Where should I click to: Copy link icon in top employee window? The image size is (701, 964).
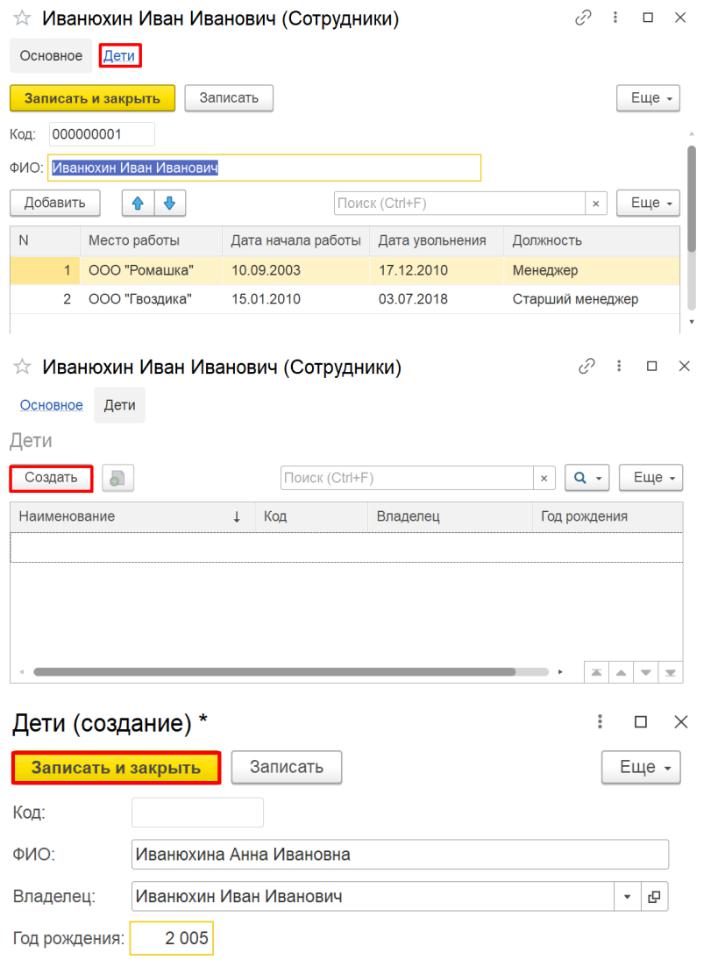tap(582, 18)
